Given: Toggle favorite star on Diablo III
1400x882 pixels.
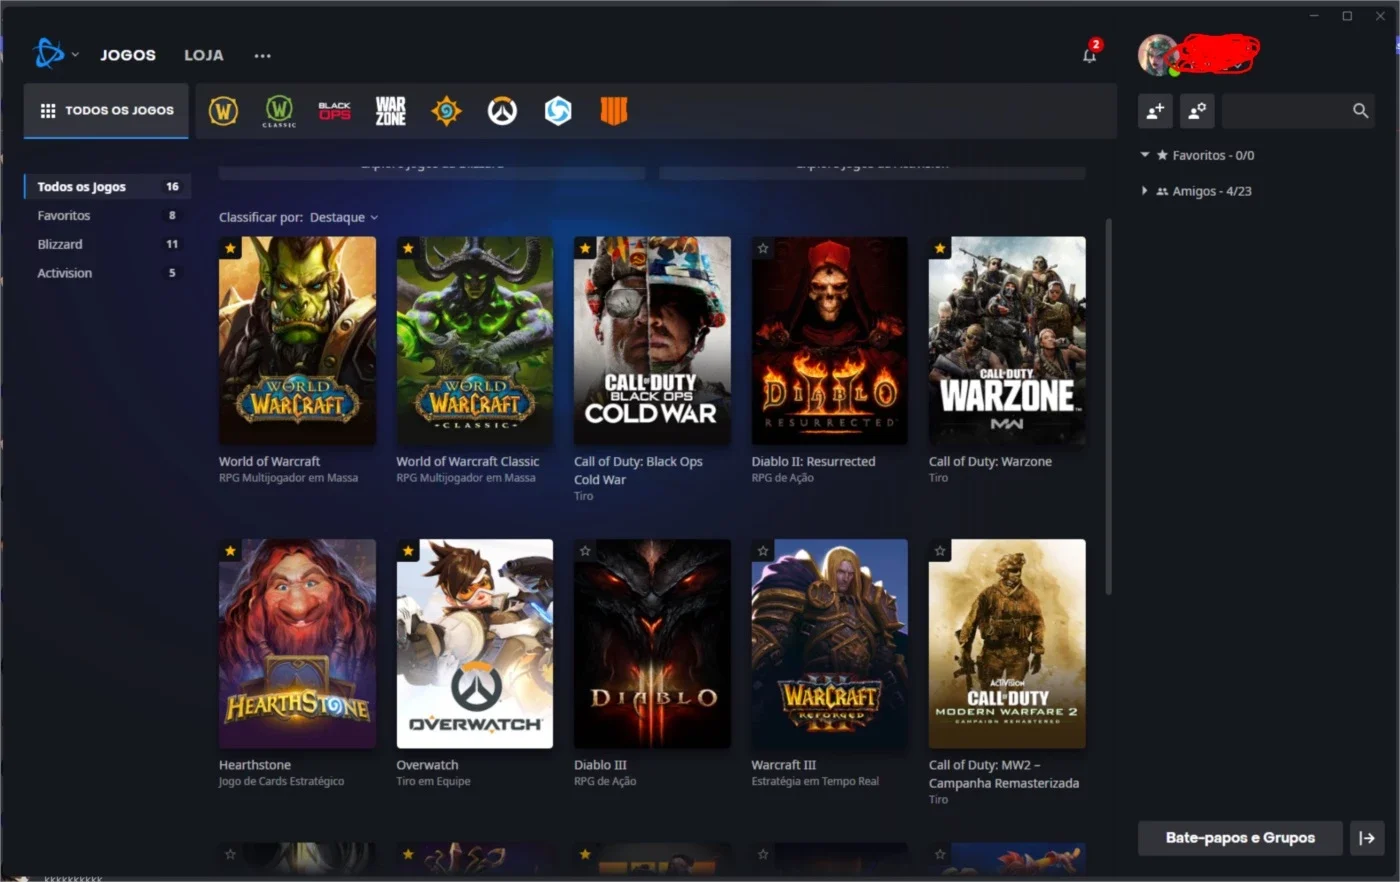Looking at the screenshot, I should click(585, 551).
